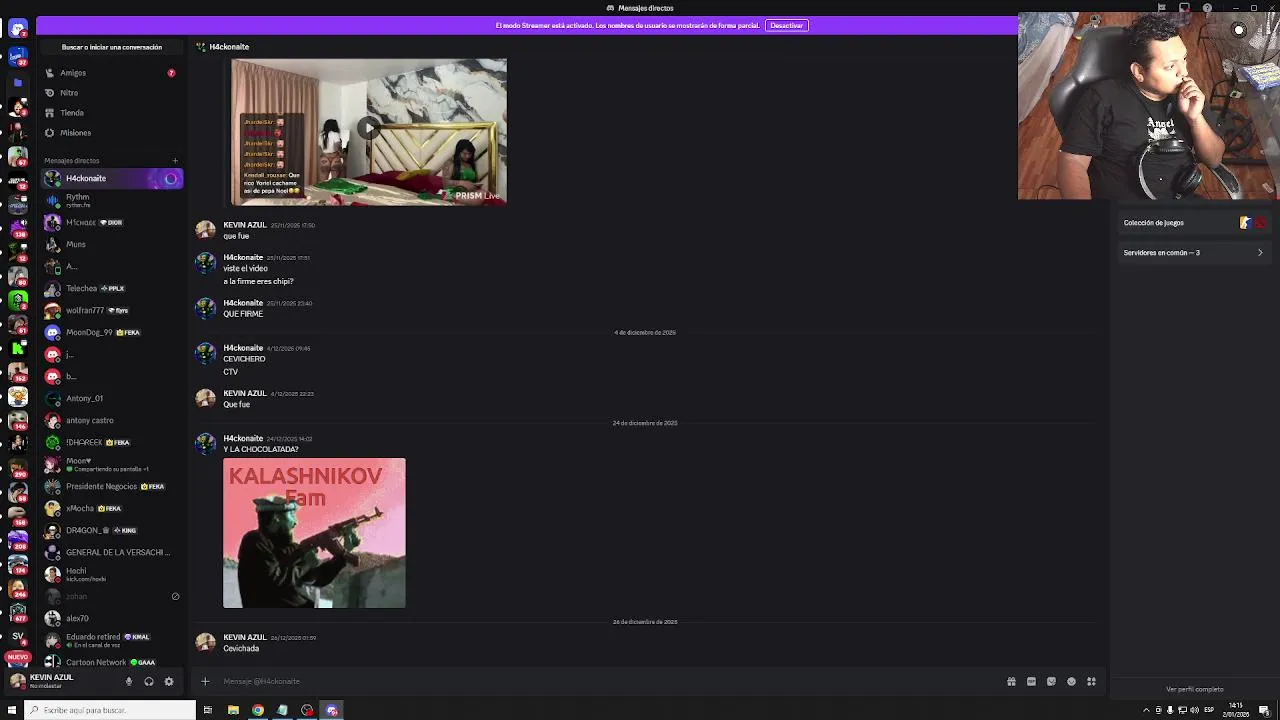
Task: Open emoji picker icon
Action: [x=1071, y=681]
